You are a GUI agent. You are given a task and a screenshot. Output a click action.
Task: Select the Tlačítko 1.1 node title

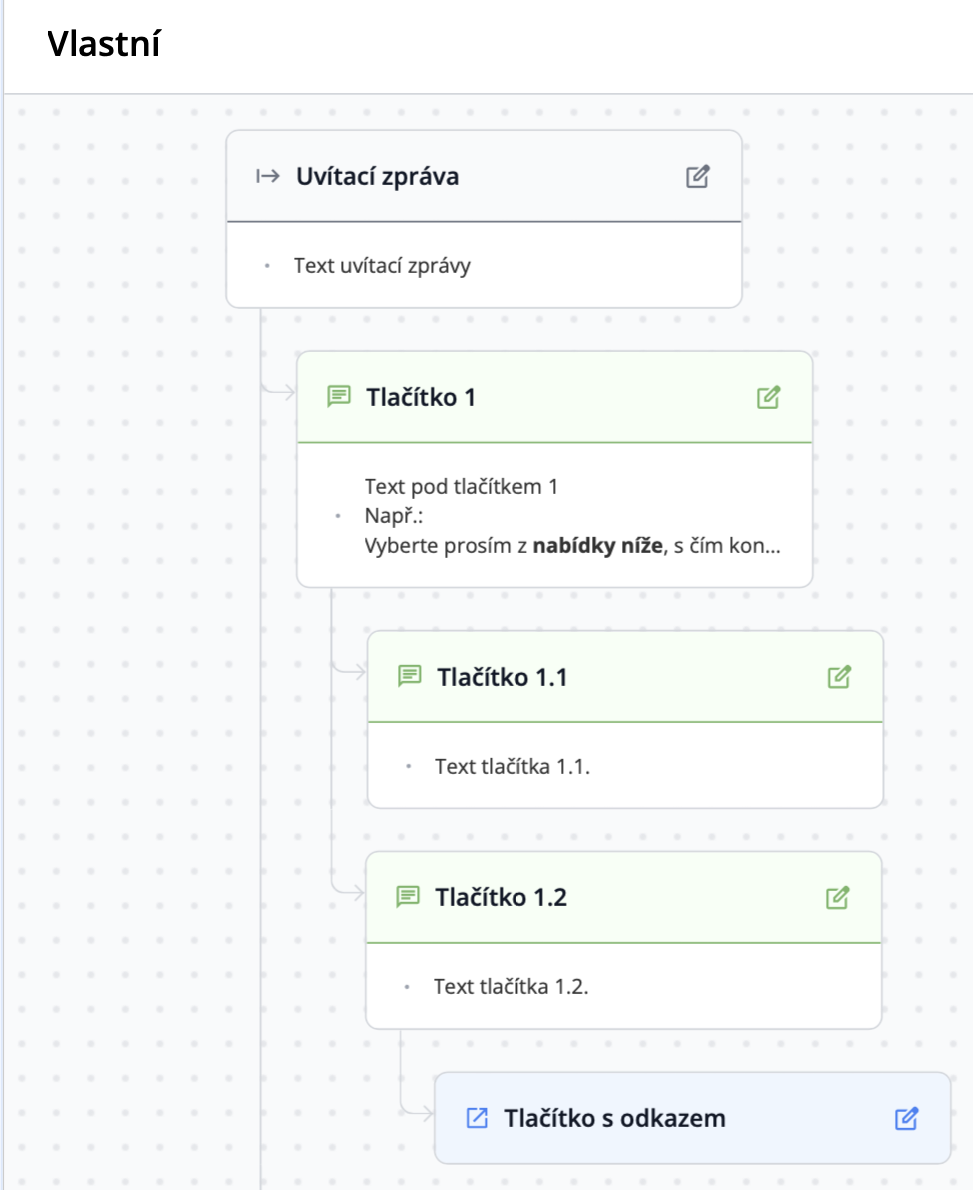click(502, 677)
